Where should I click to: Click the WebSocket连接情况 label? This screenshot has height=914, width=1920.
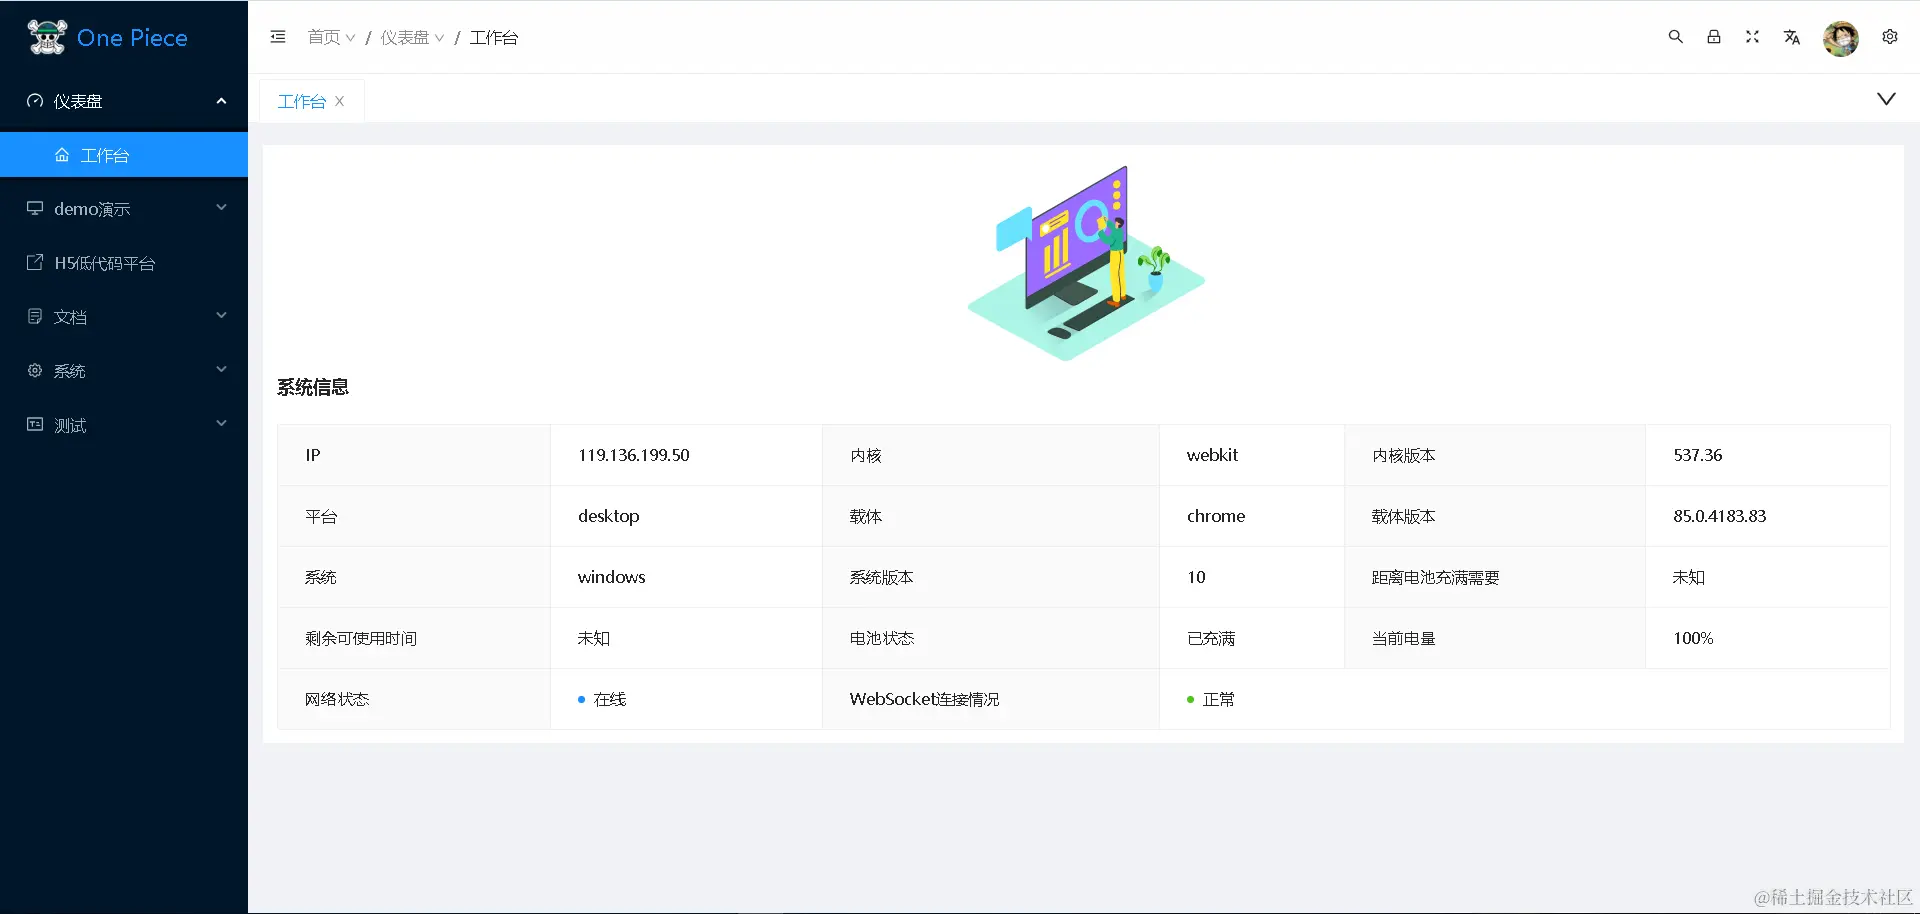pyautogui.click(x=924, y=699)
